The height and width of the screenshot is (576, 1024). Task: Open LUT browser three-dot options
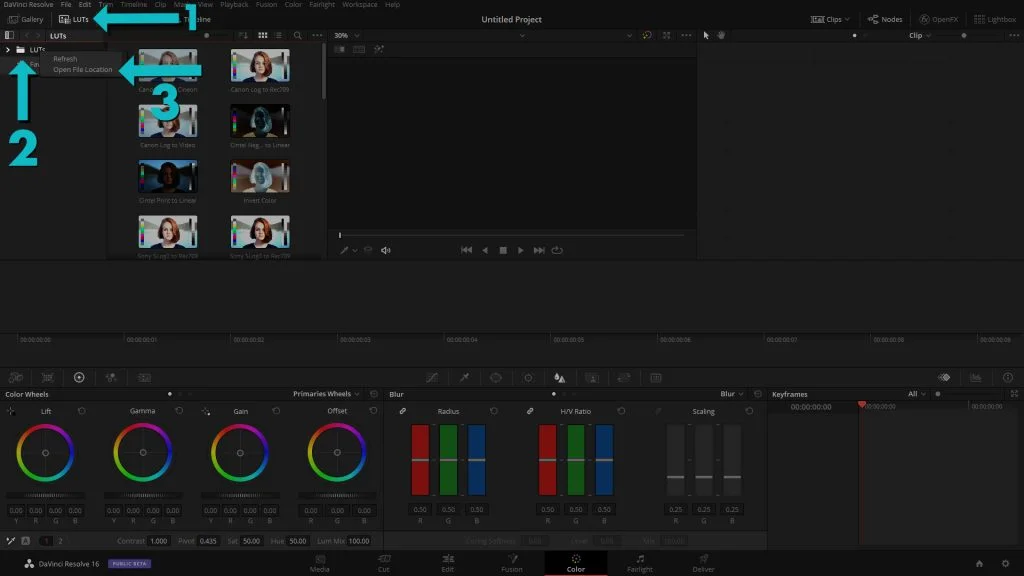click(x=317, y=36)
